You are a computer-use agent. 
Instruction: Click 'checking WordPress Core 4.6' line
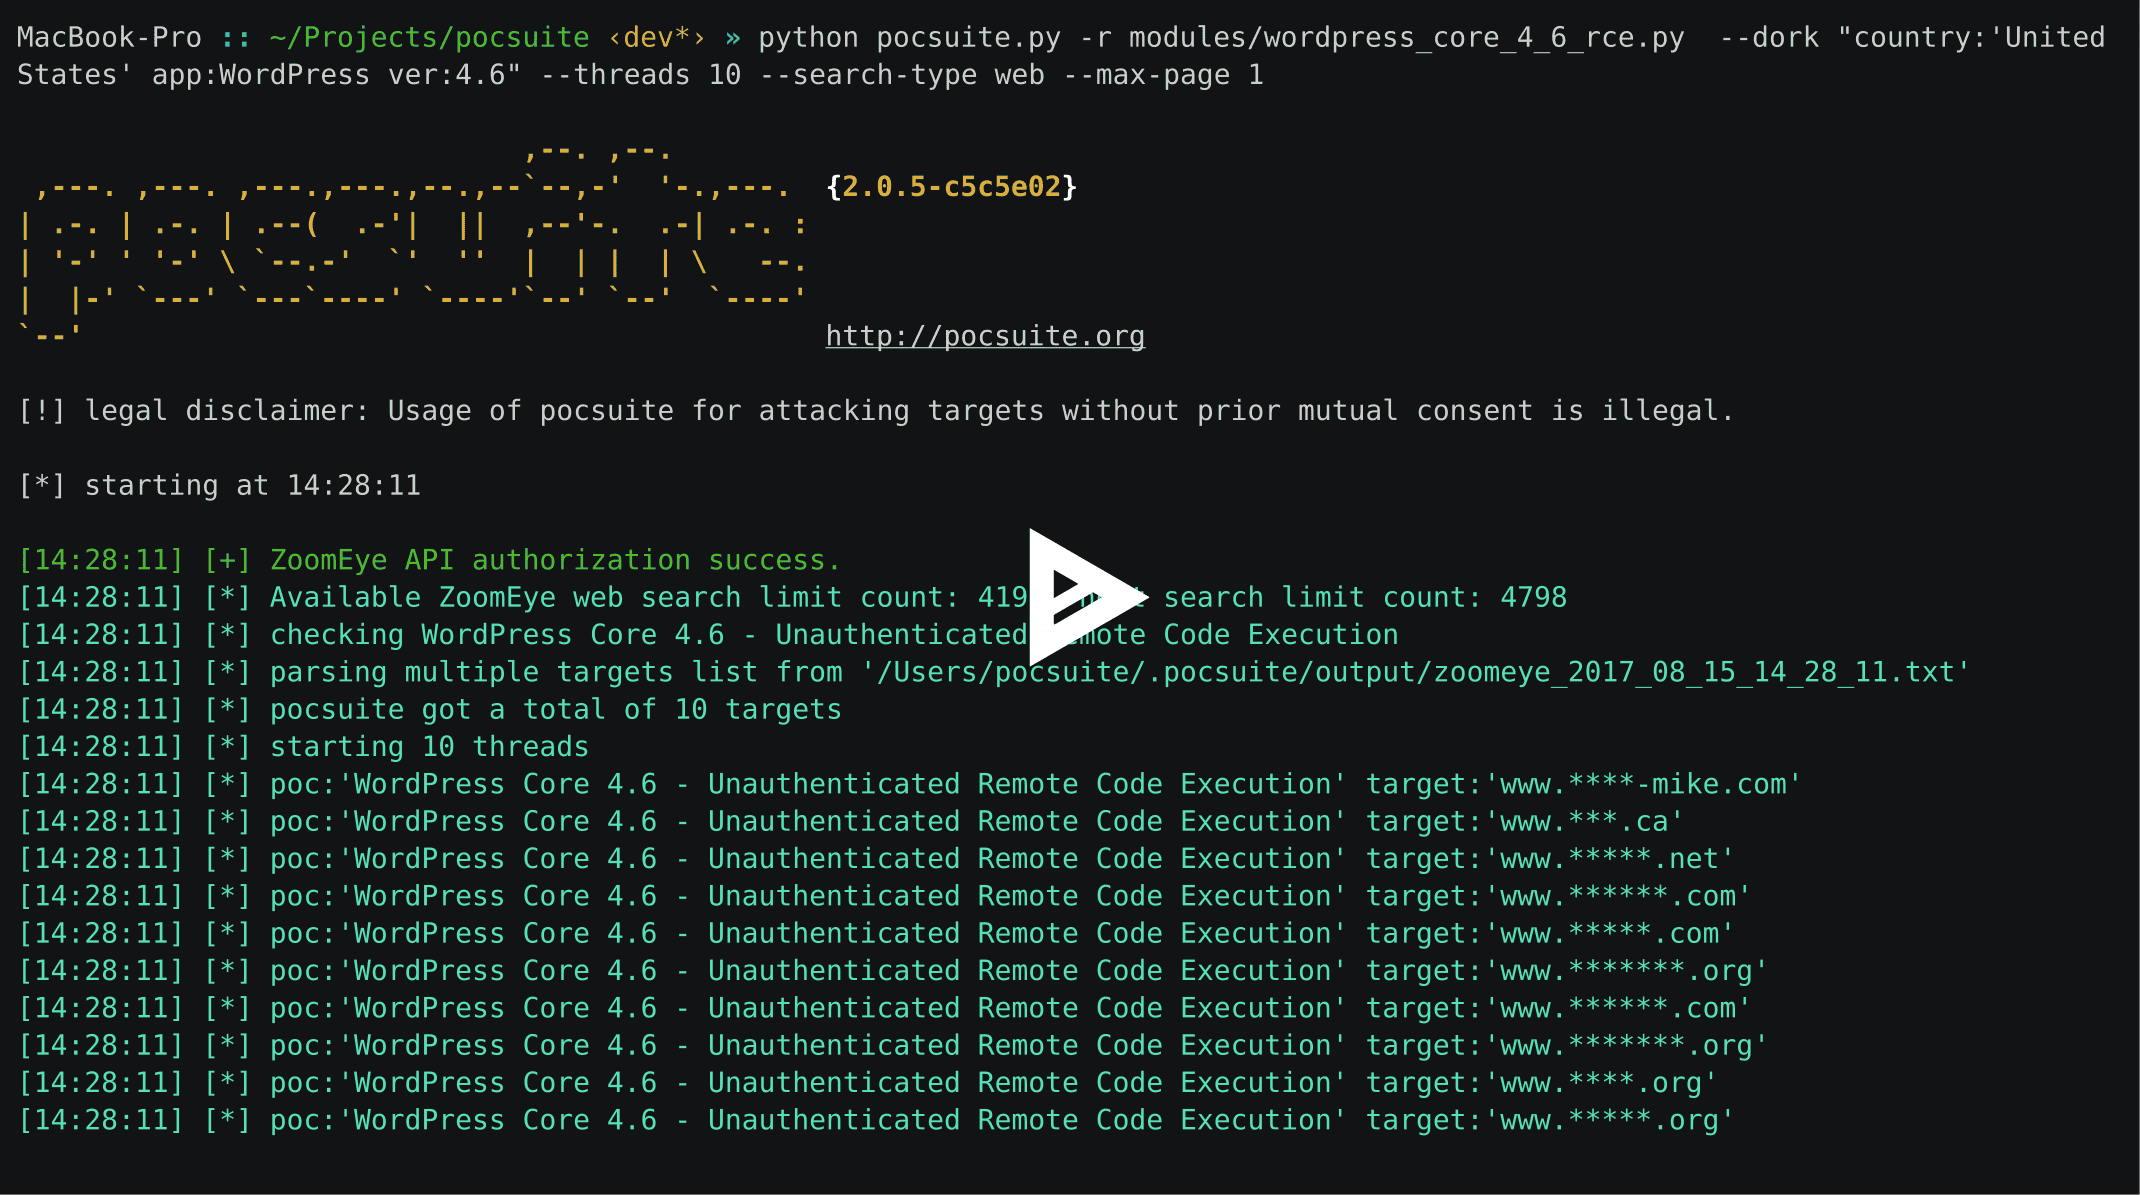(708, 635)
